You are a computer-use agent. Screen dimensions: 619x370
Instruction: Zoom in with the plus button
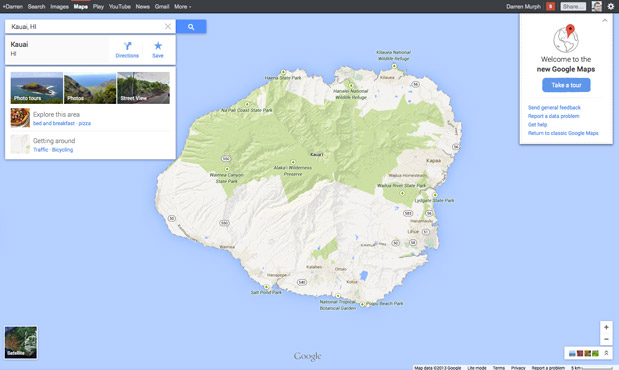point(606,327)
